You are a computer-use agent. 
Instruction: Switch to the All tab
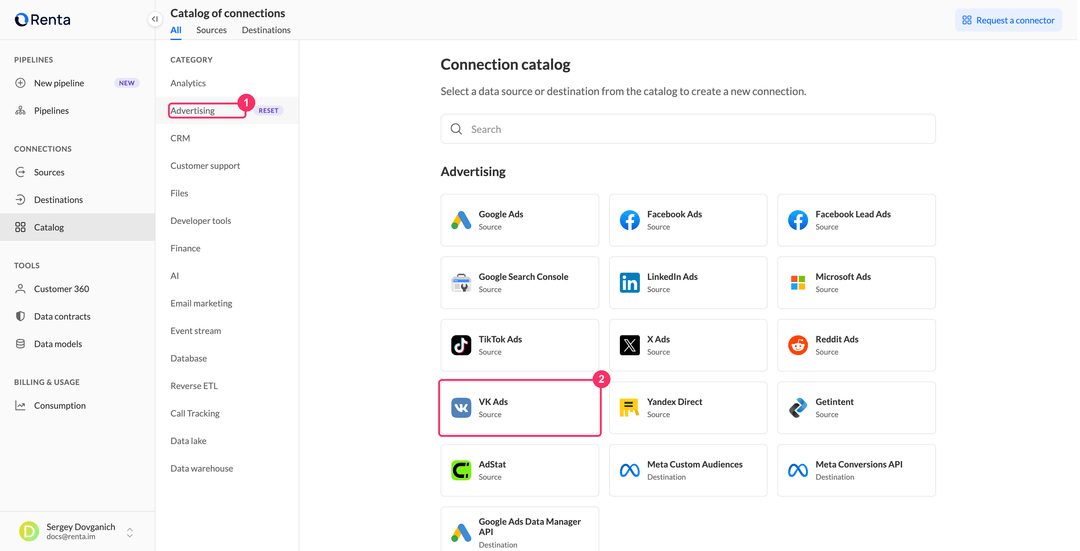tap(176, 30)
